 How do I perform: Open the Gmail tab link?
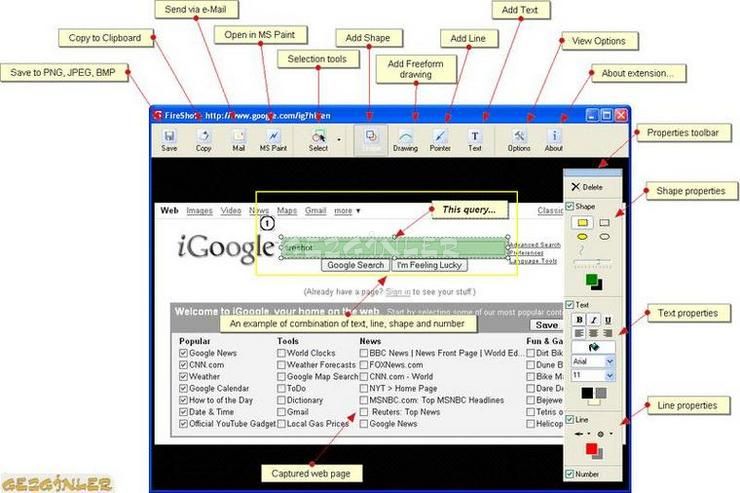pyautogui.click(x=315, y=211)
